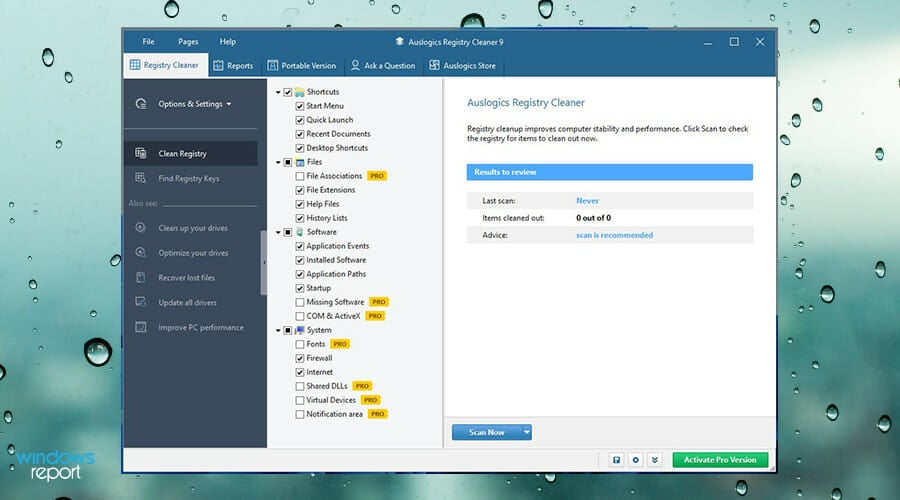
Task: Click the Improve PC performance icon
Action: click(141, 327)
